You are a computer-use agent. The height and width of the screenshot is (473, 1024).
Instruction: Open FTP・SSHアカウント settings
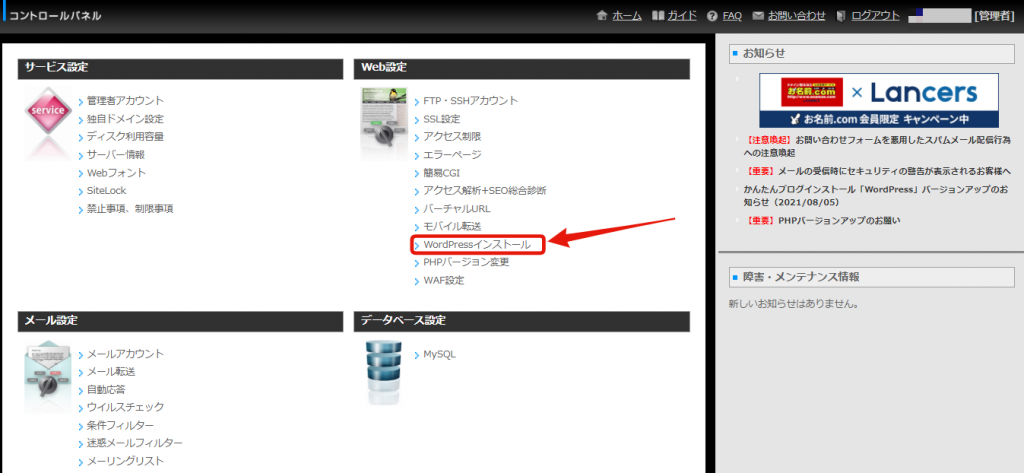(x=470, y=101)
